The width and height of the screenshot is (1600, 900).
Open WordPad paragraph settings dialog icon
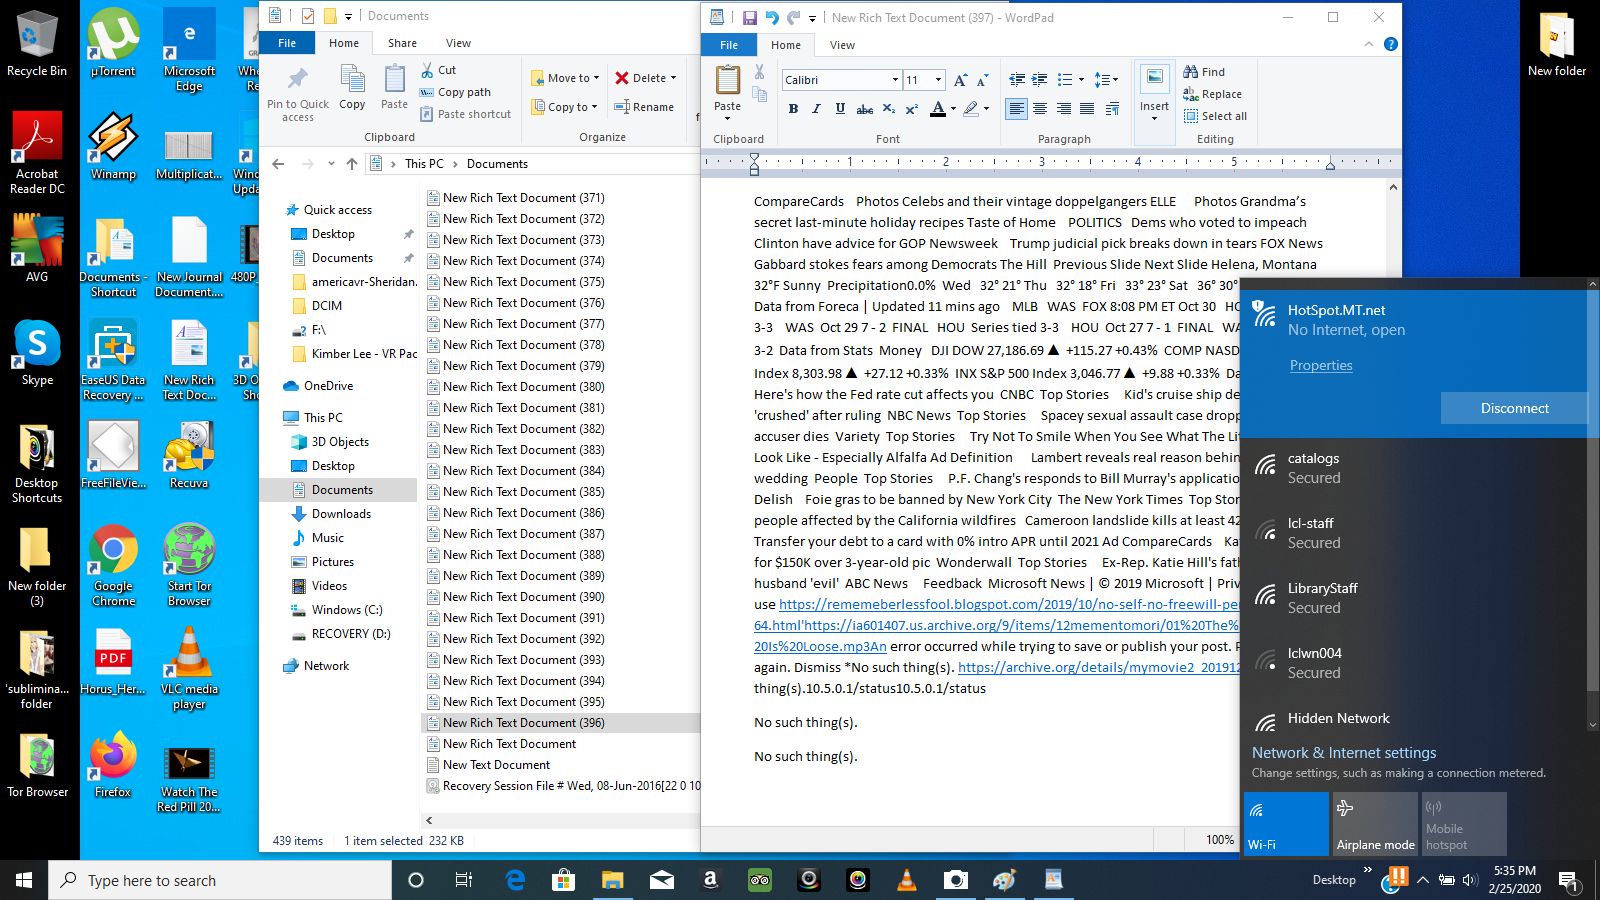[1112, 109]
